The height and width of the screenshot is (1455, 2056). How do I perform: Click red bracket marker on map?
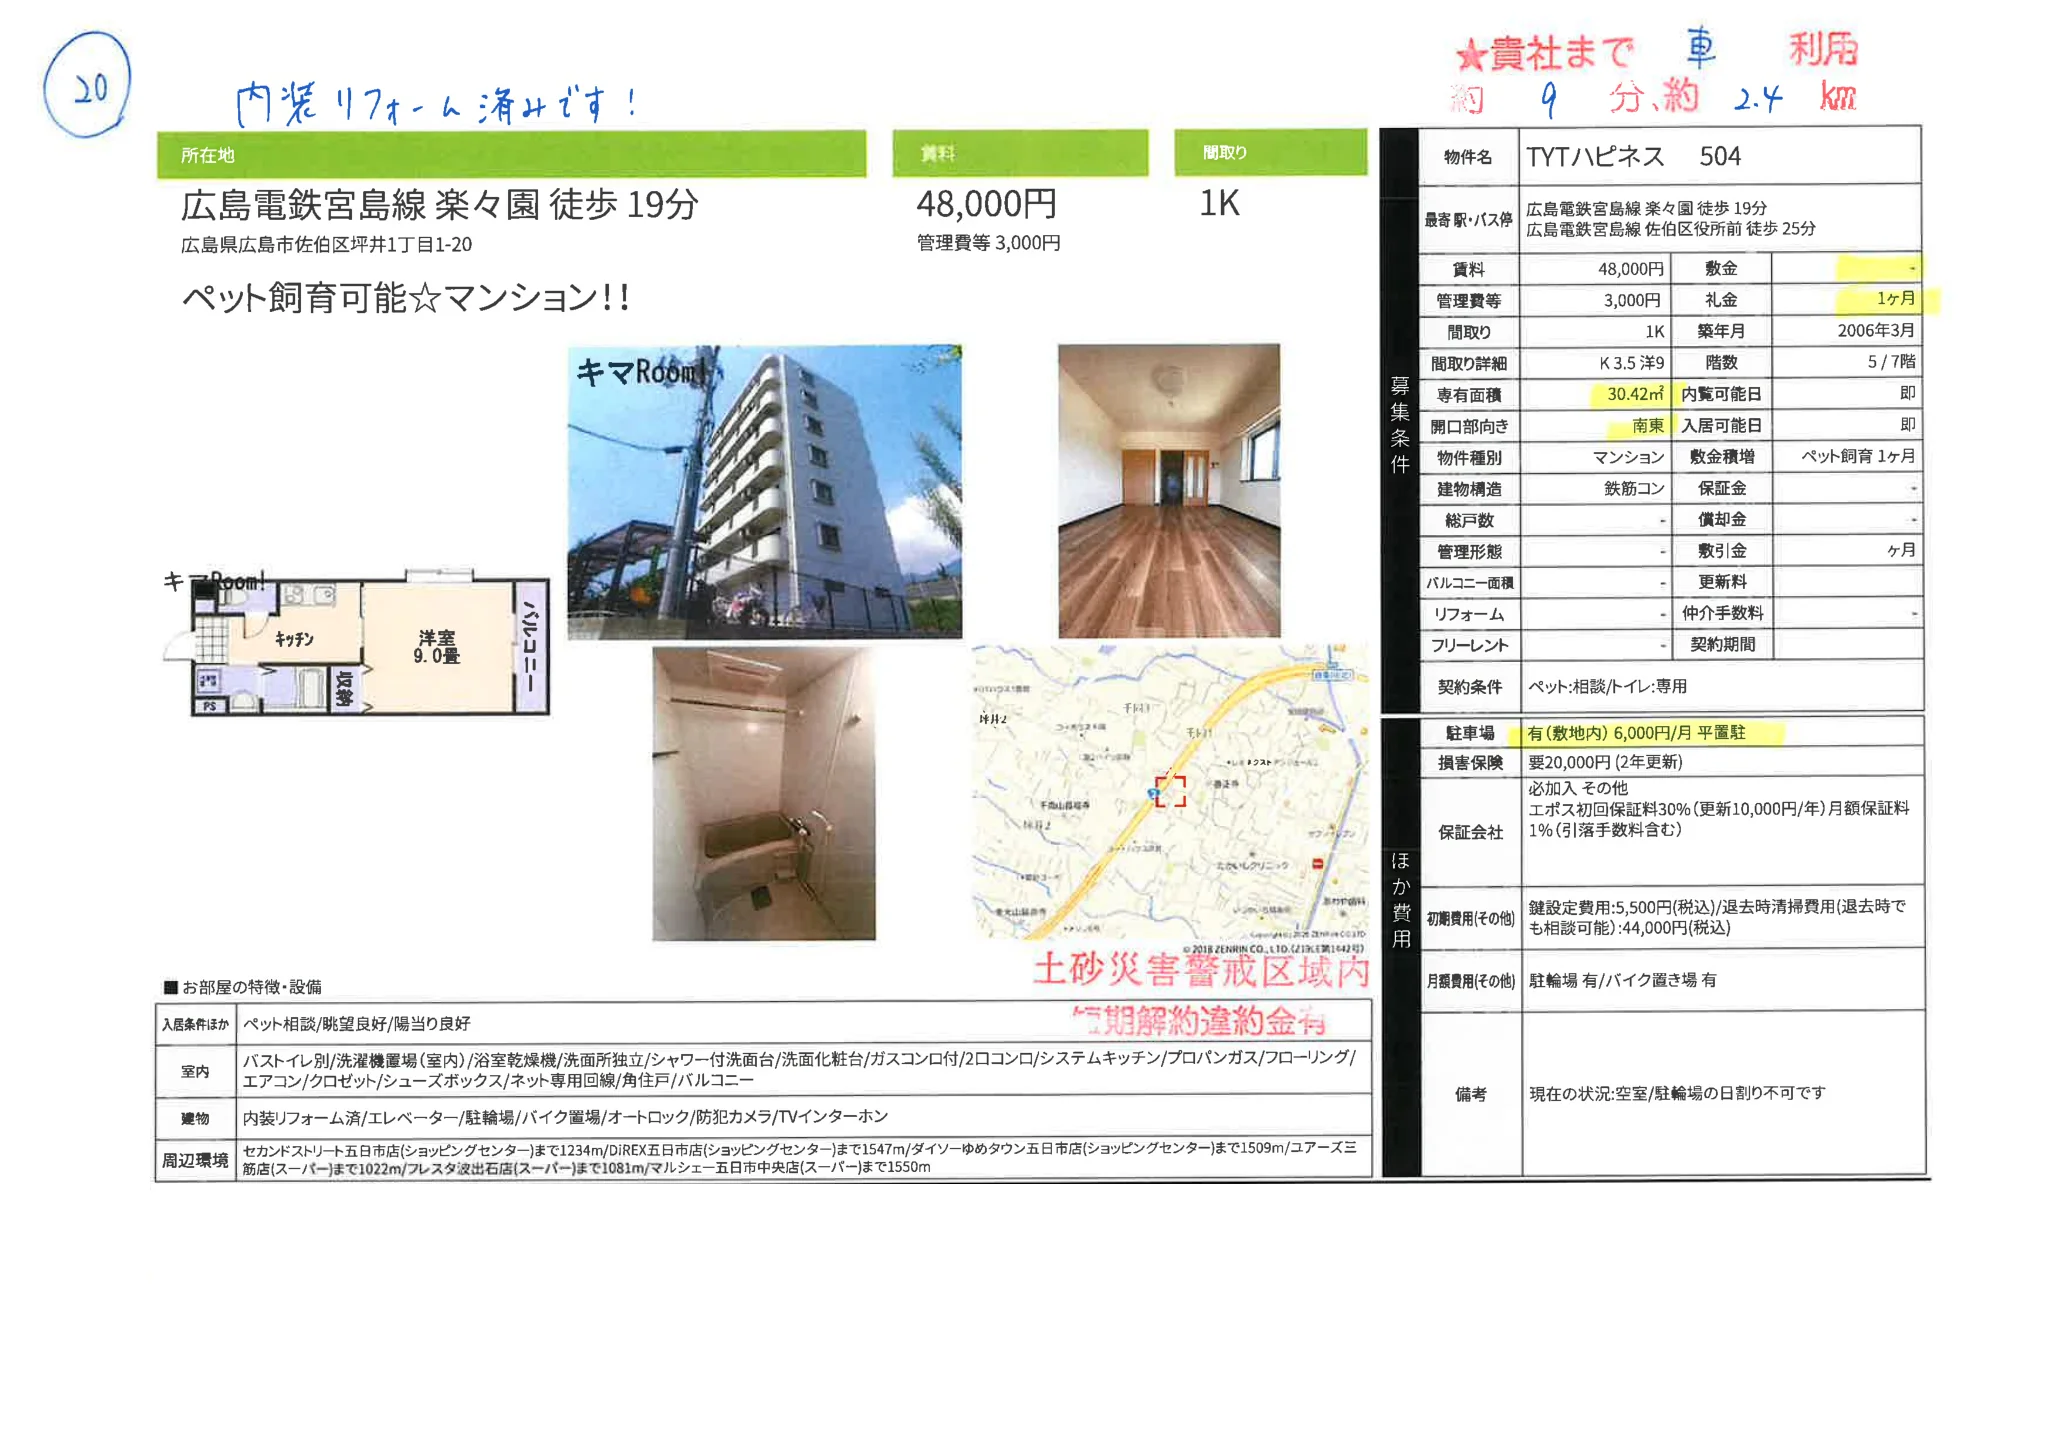point(1169,790)
